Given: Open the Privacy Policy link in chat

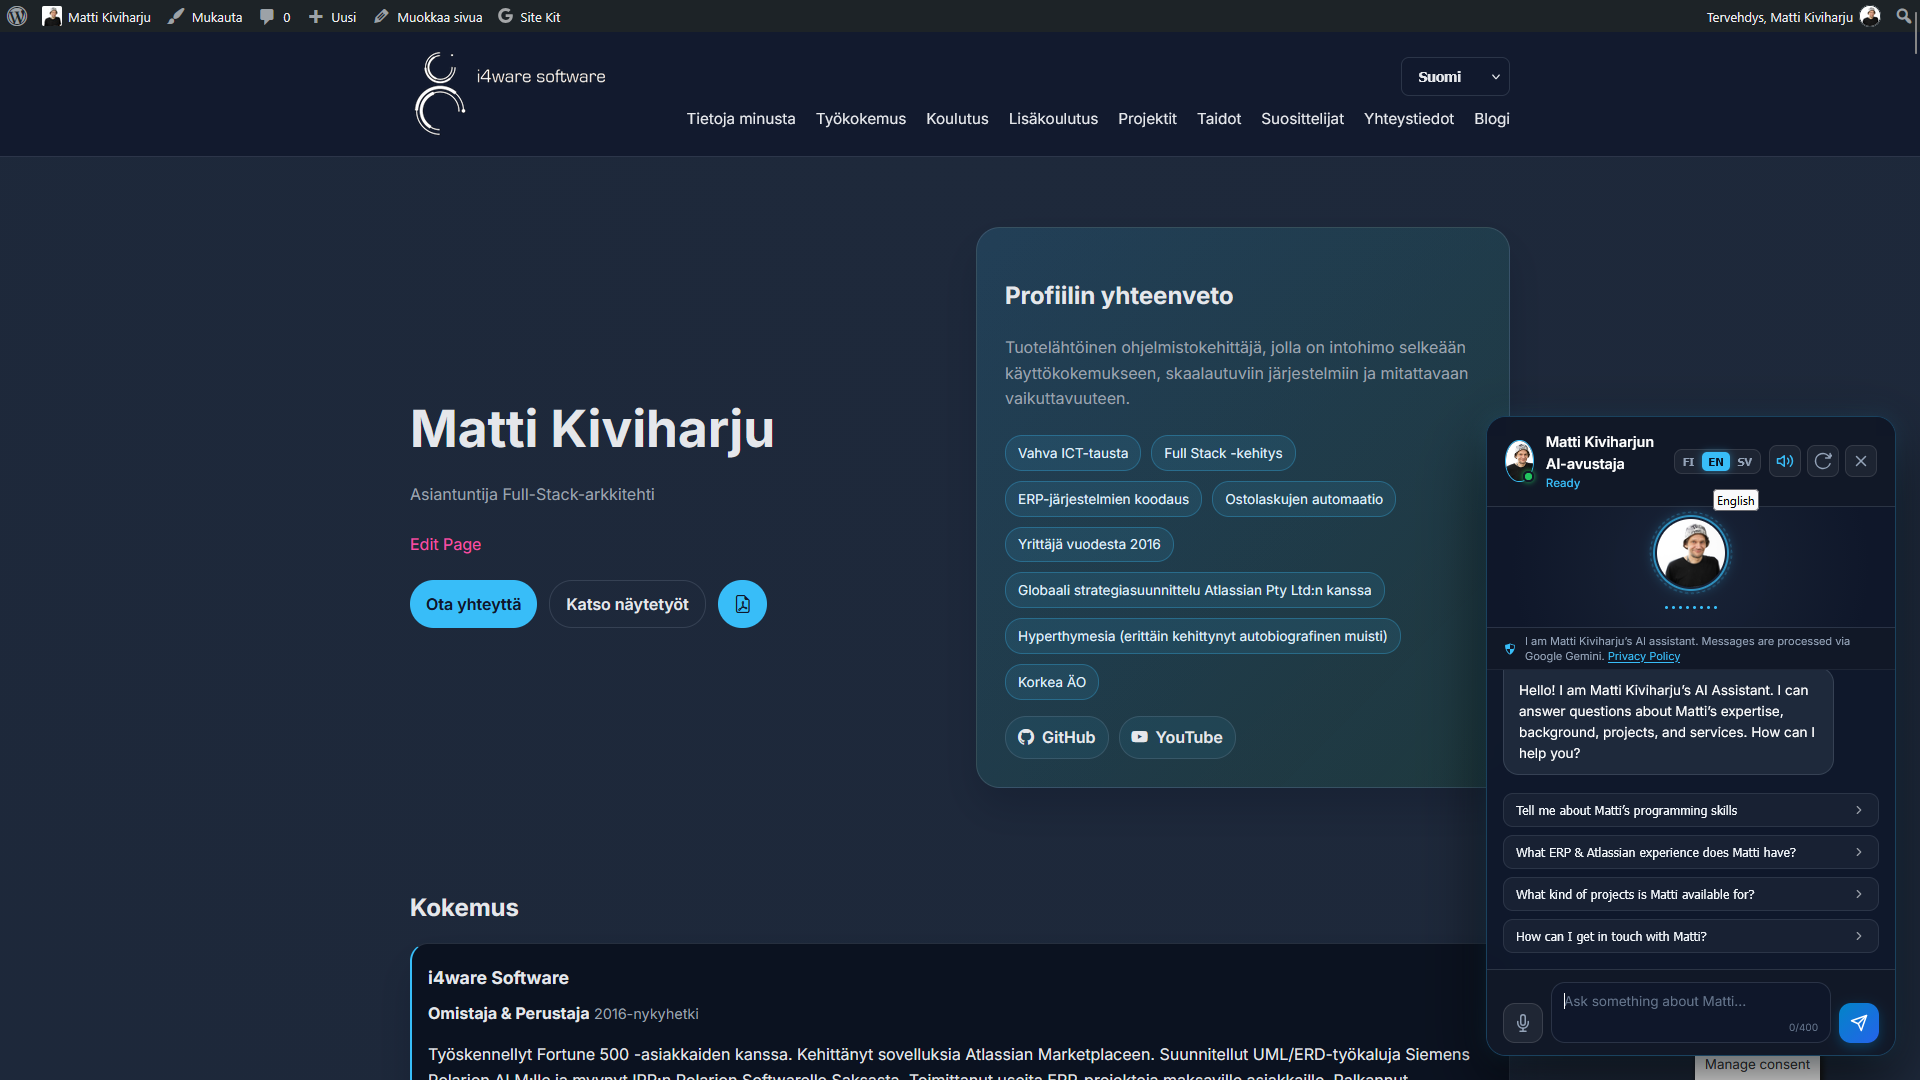Looking at the screenshot, I should (x=1643, y=656).
